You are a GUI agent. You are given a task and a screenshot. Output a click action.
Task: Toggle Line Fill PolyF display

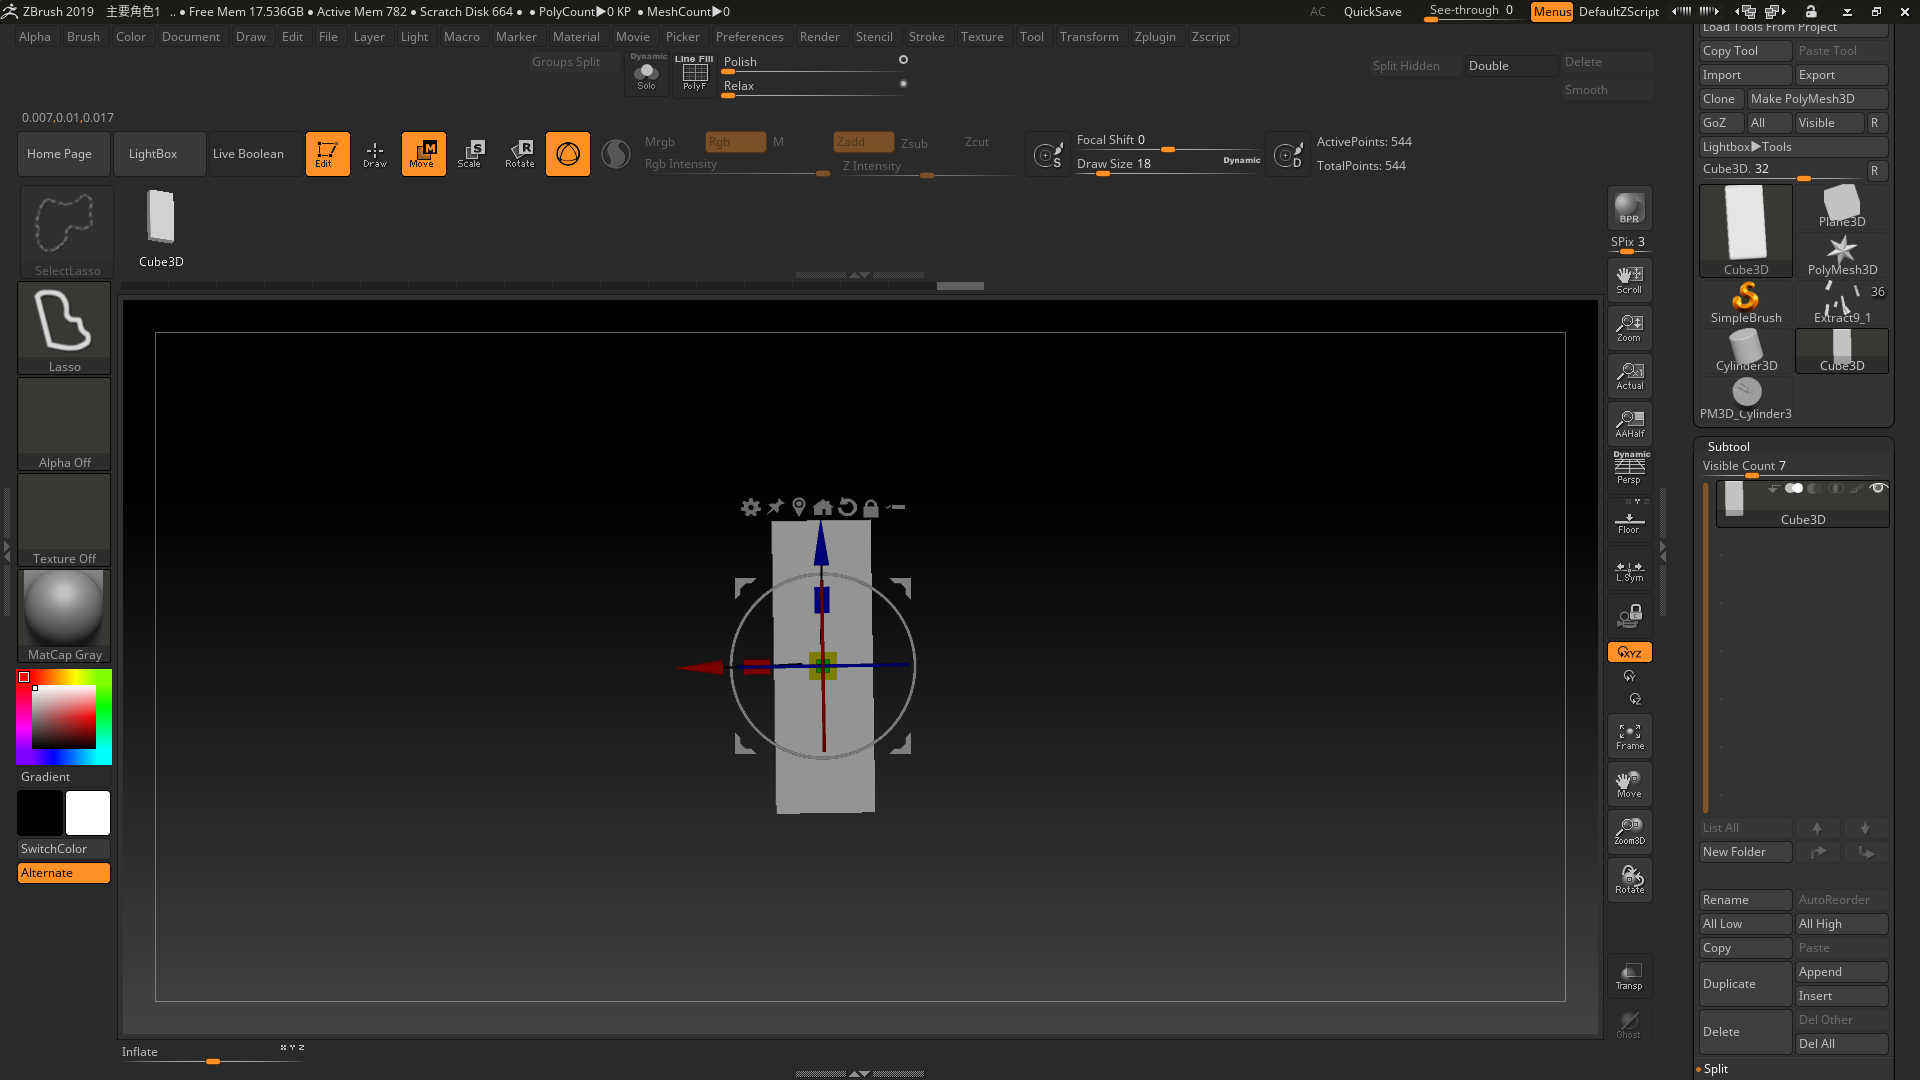pyautogui.click(x=694, y=73)
